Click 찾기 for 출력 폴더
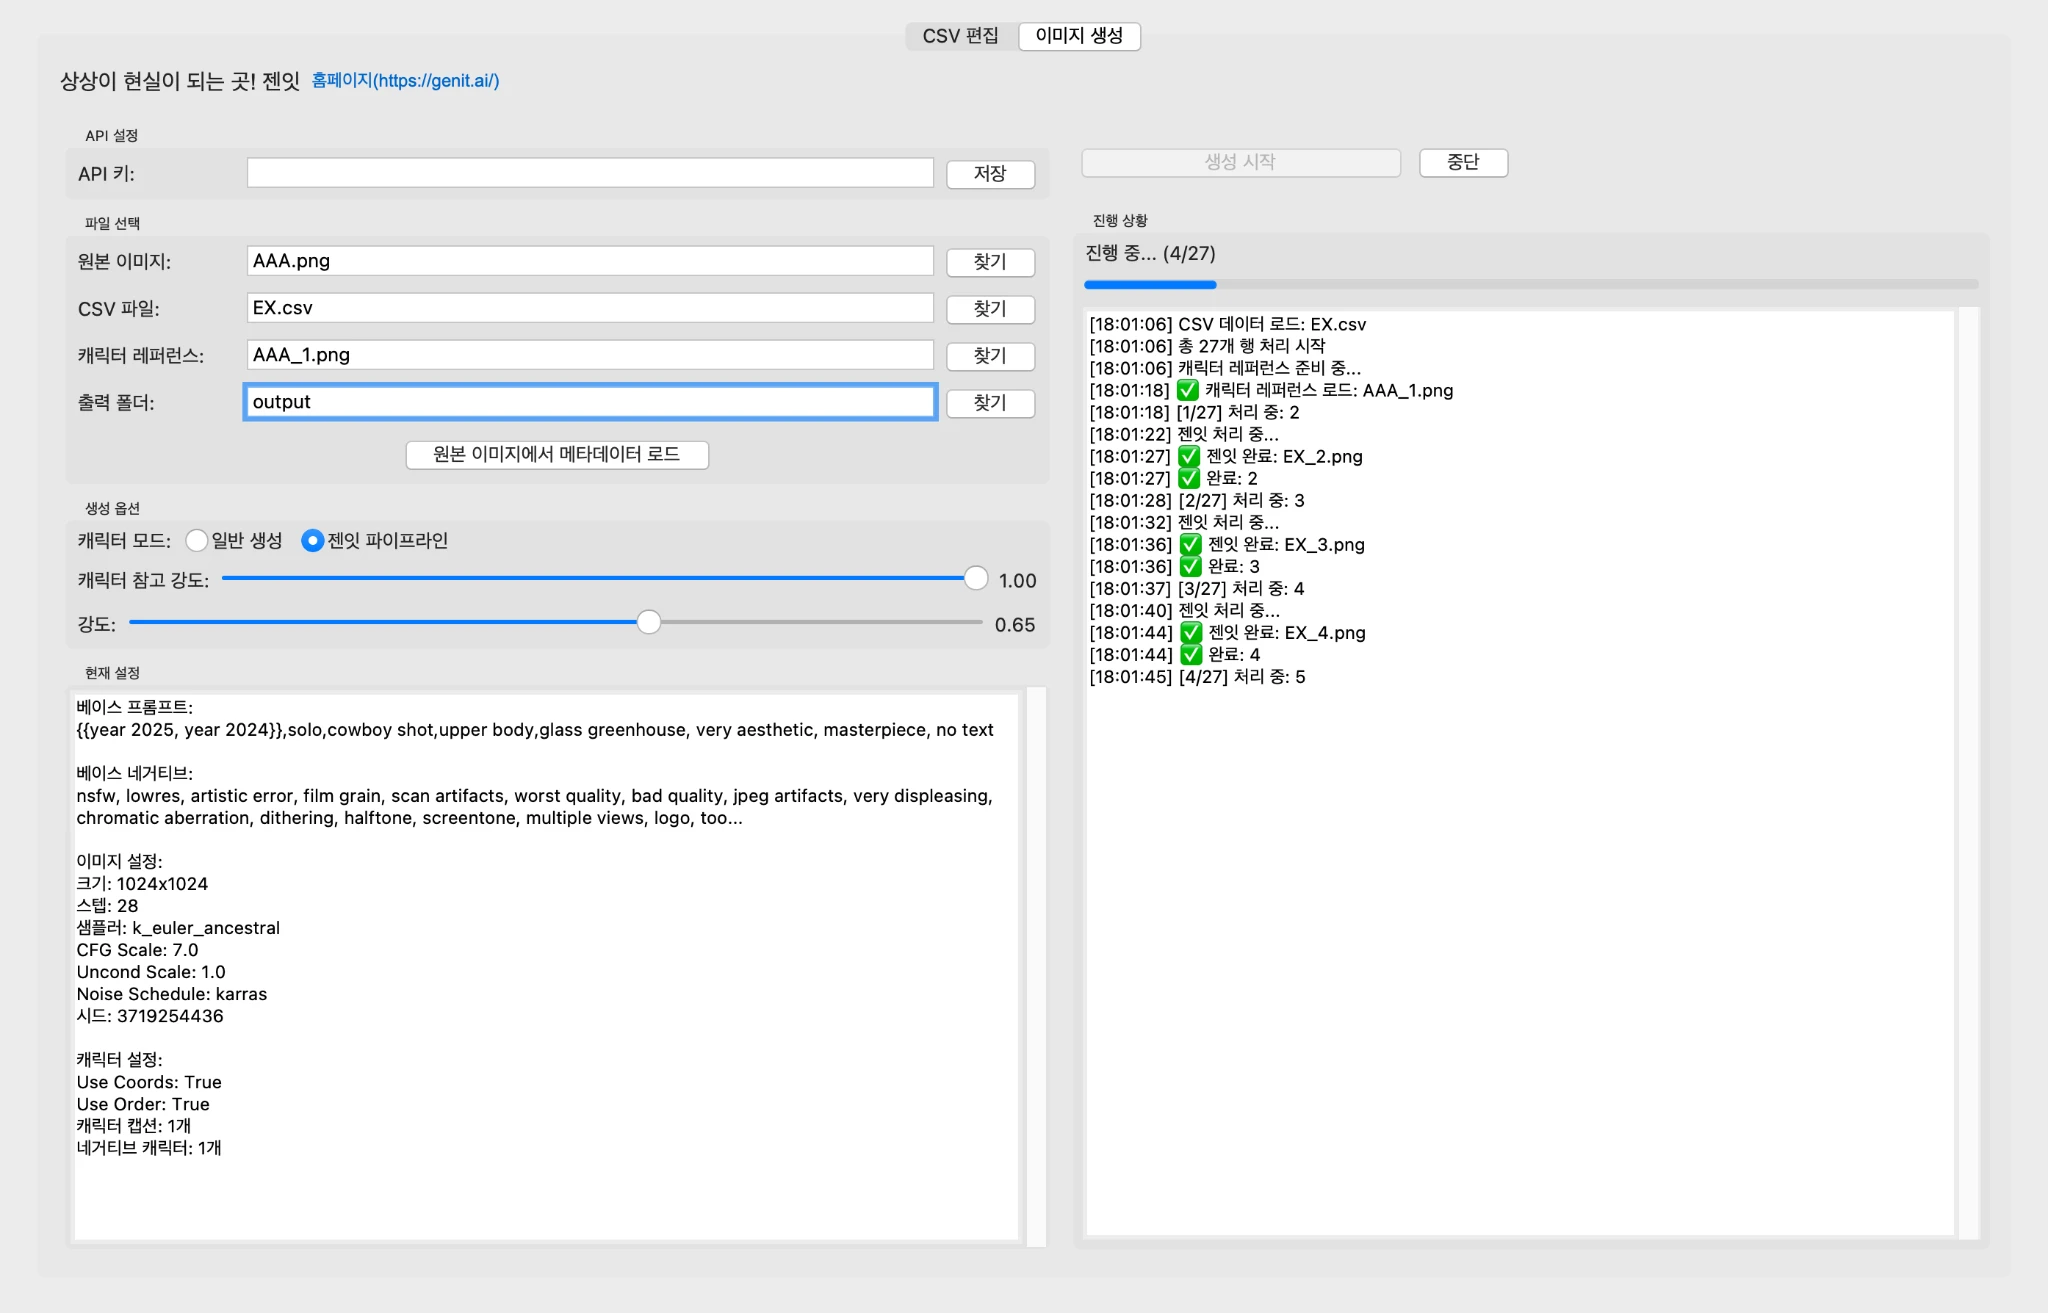This screenshot has height=1313, width=2048. click(x=990, y=403)
